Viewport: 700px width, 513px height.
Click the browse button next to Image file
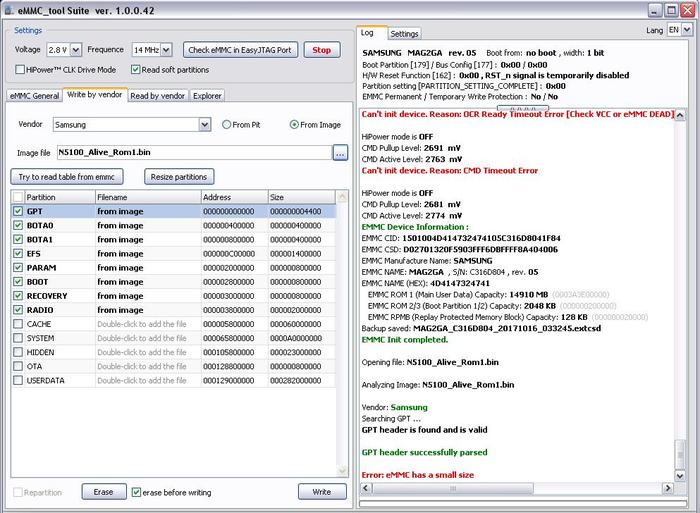(340, 153)
